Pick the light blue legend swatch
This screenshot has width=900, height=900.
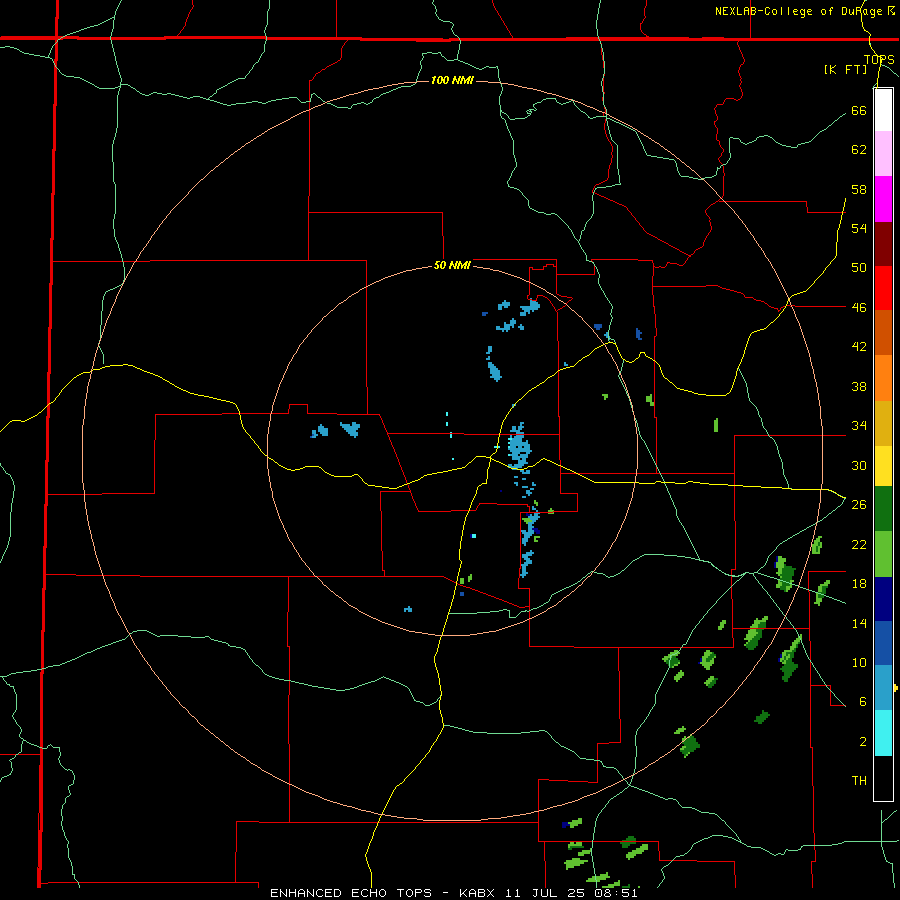point(883,687)
